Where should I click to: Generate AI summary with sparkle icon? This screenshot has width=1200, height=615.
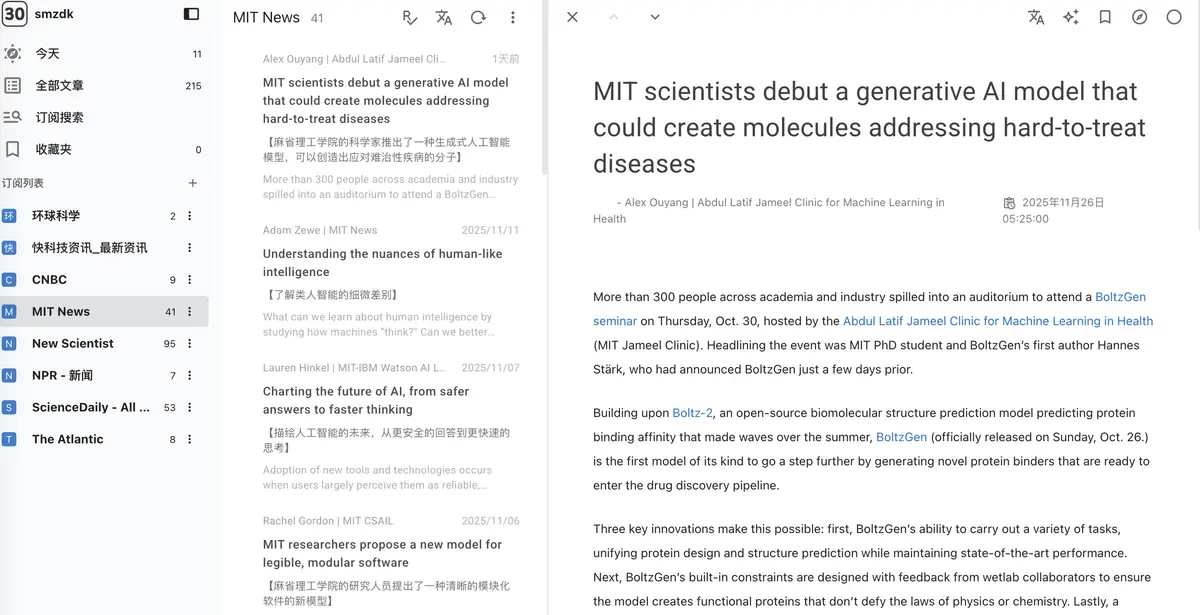(x=1070, y=17)
